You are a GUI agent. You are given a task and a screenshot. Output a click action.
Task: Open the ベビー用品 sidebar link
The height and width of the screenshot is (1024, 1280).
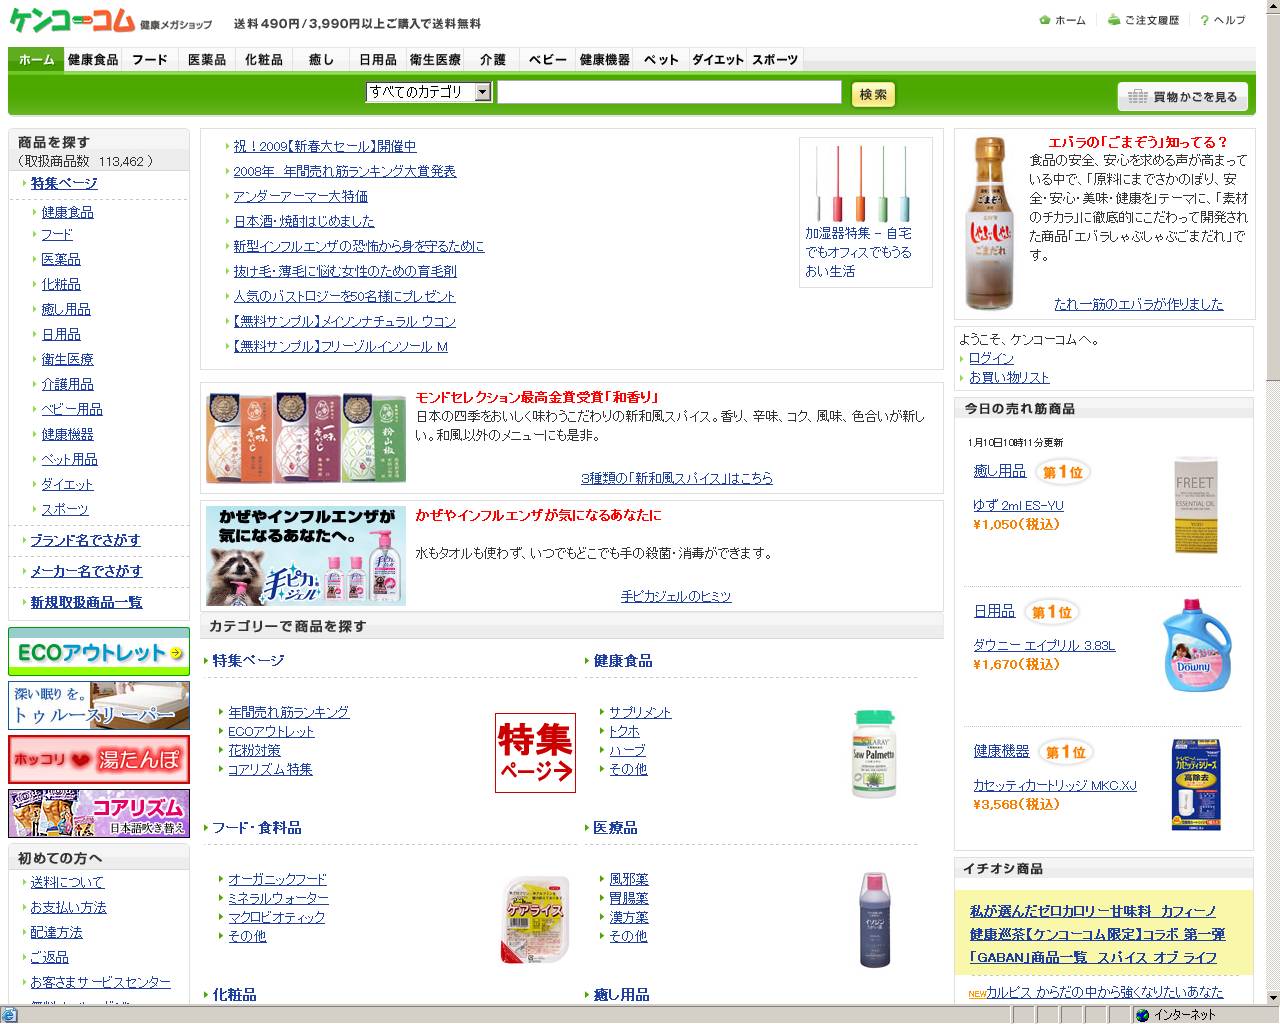pos(71,409)
